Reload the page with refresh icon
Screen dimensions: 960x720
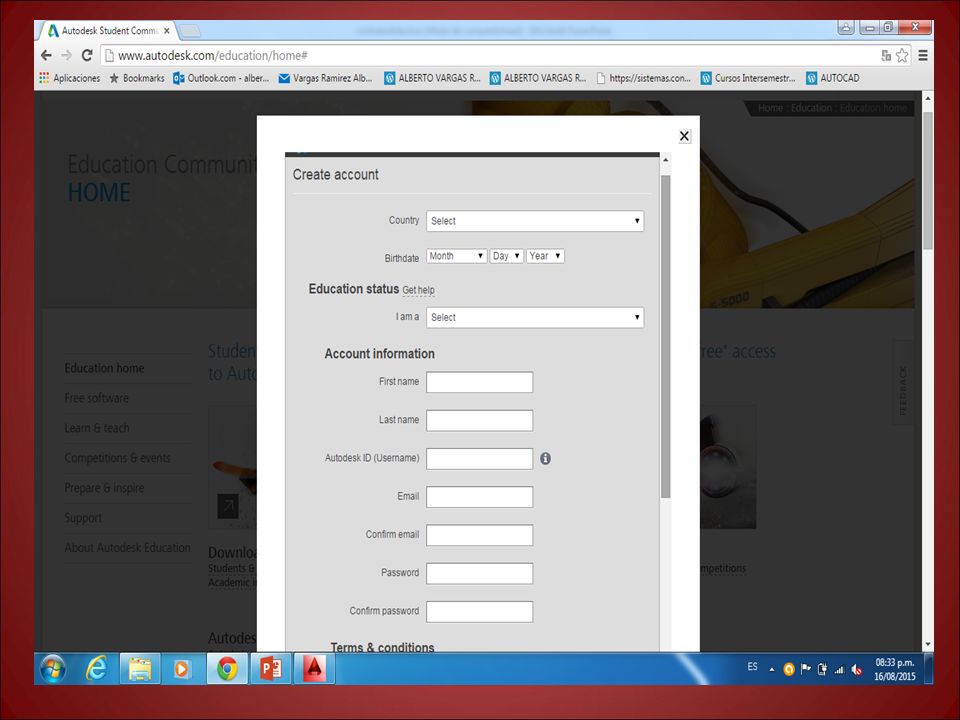click(87, 55)
